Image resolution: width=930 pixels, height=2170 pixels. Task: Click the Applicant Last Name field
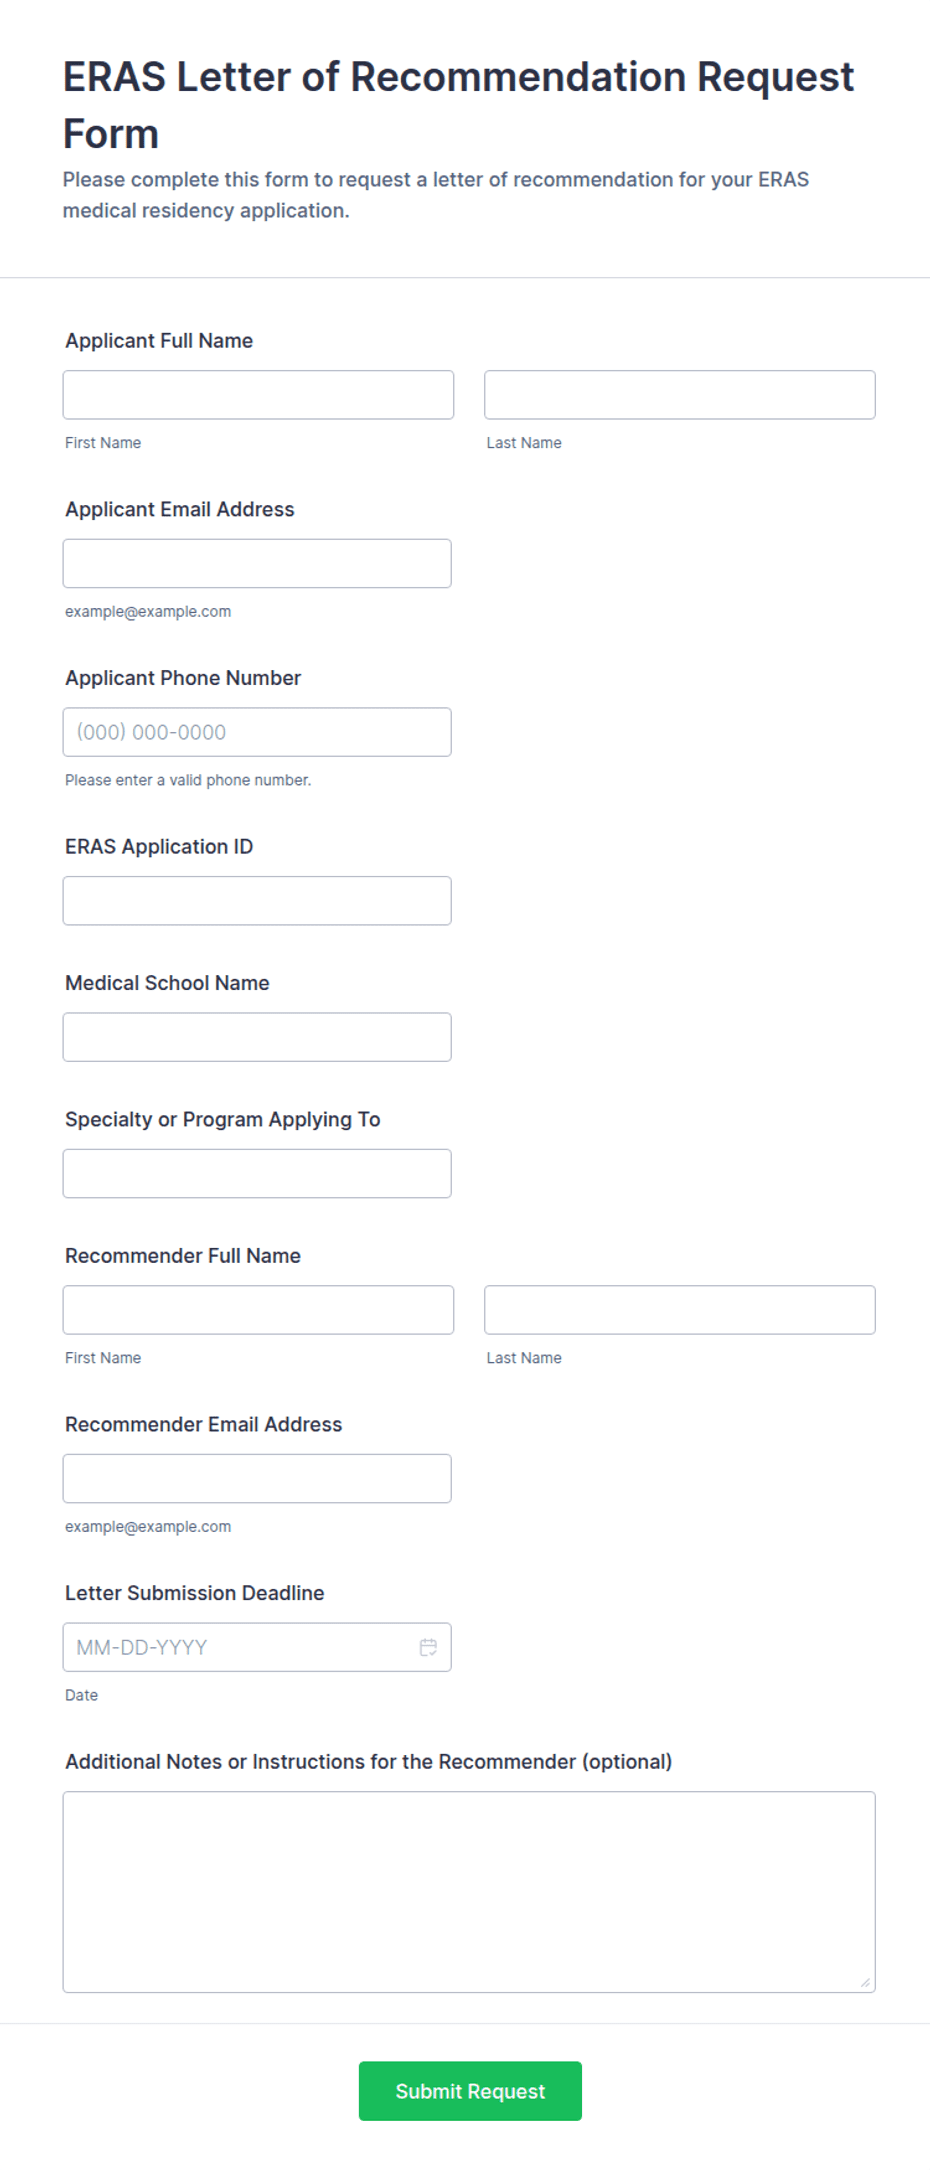[x=680, y=395]
